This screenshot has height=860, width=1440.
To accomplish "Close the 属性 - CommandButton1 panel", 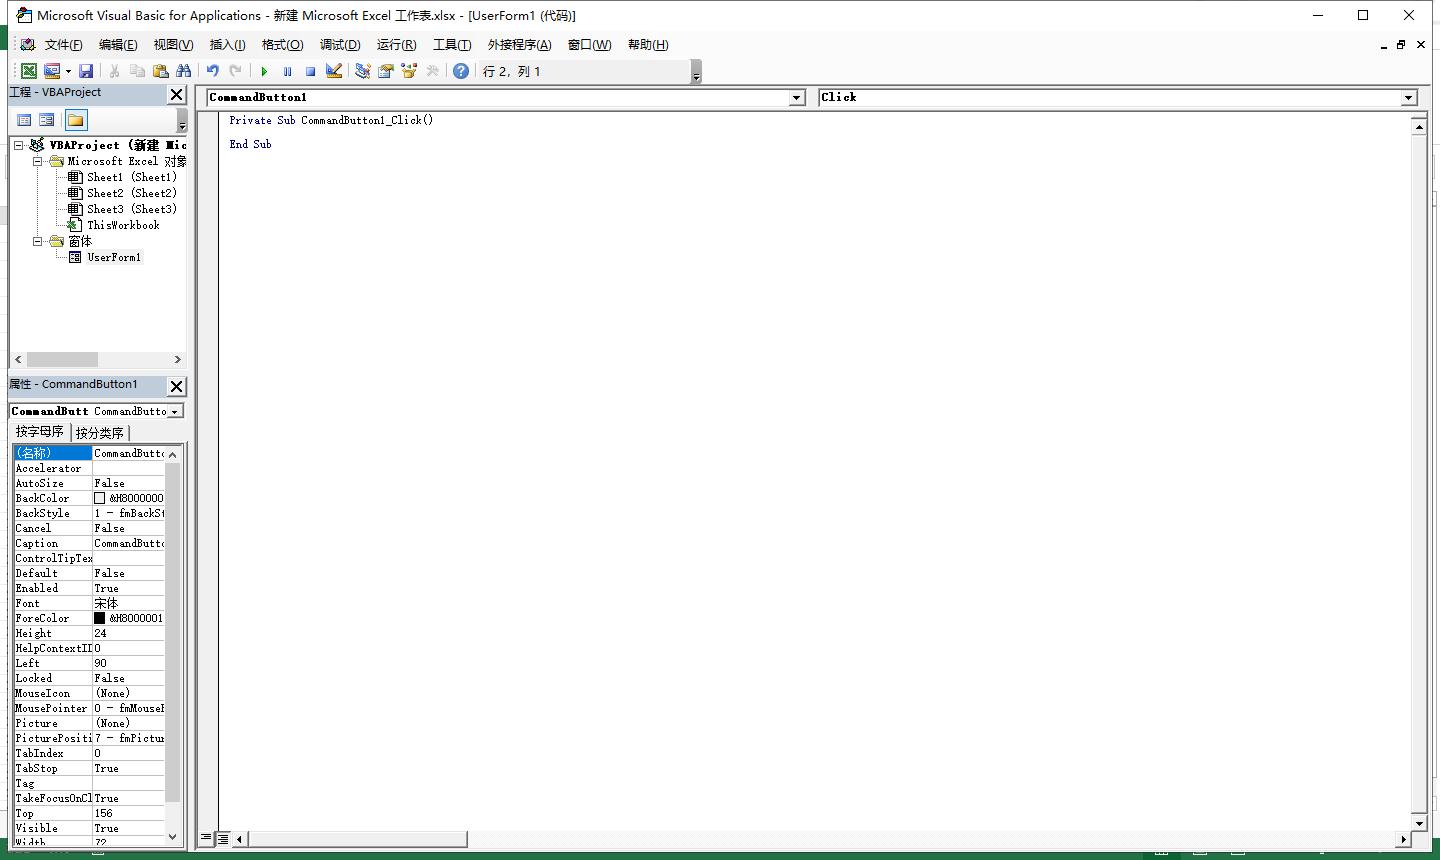I will click(176, 386).
